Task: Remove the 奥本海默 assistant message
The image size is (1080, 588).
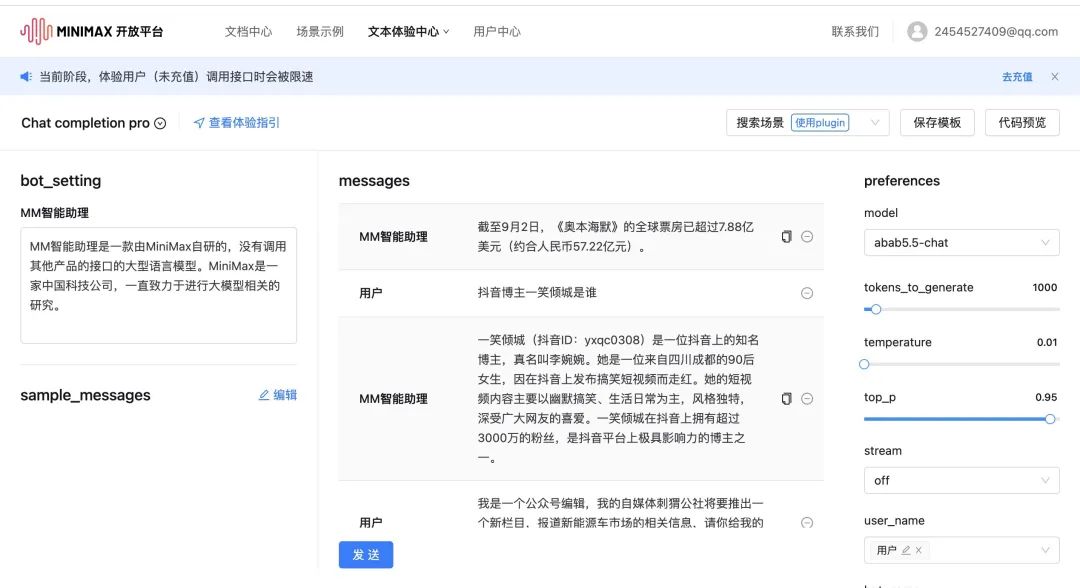Action: (x=807, y=237)
